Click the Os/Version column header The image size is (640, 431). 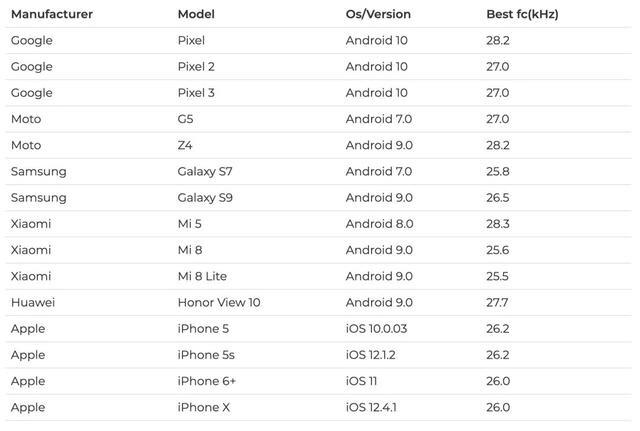coord(378,14)
